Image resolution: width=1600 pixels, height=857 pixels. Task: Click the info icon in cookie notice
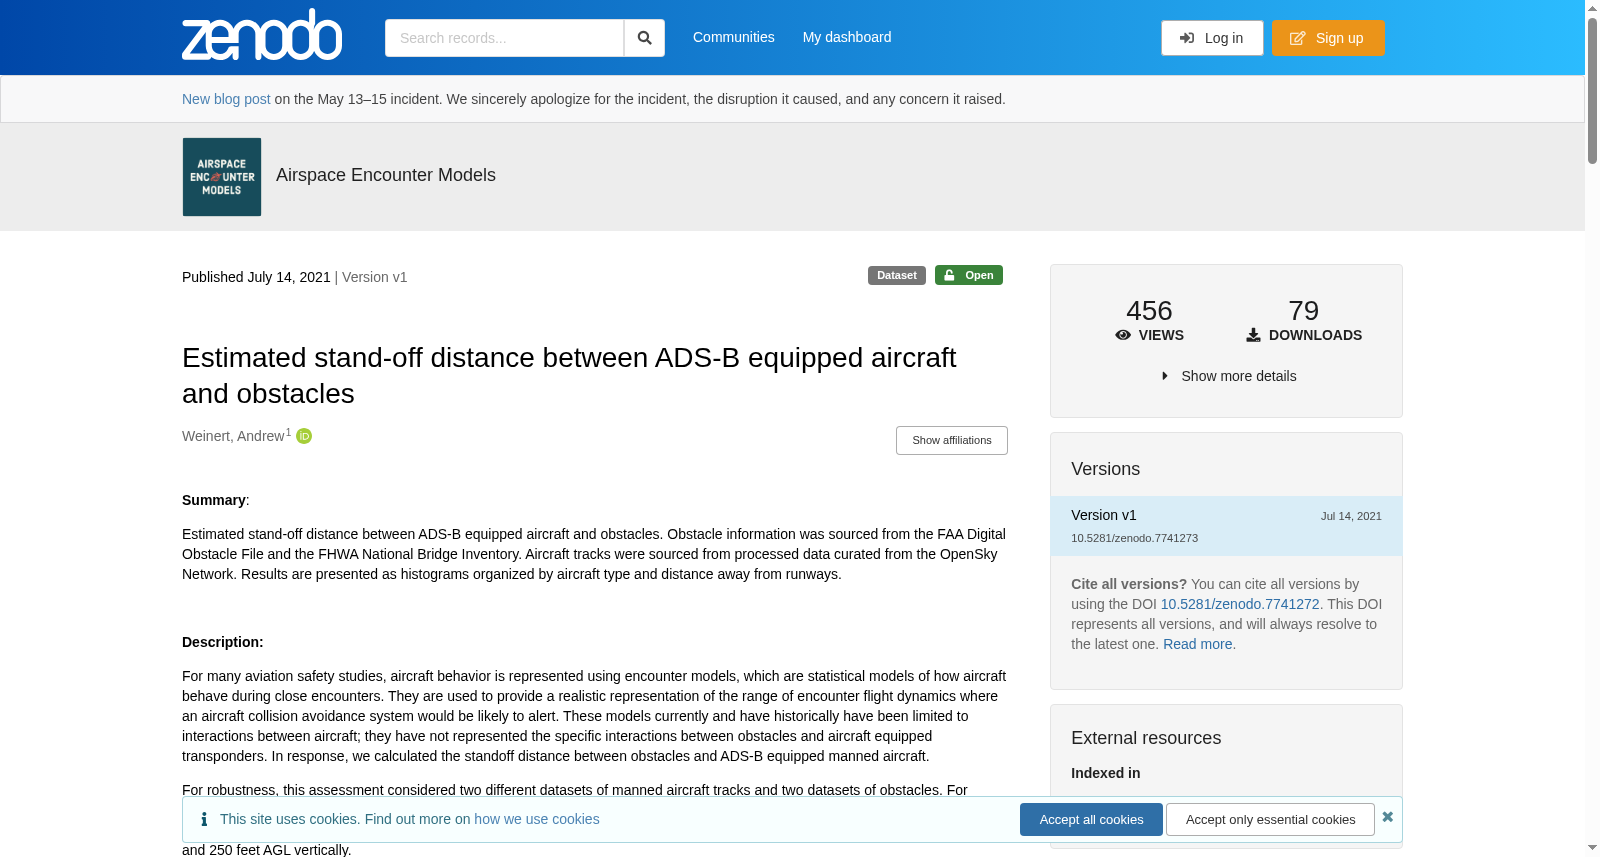point(204,819)
